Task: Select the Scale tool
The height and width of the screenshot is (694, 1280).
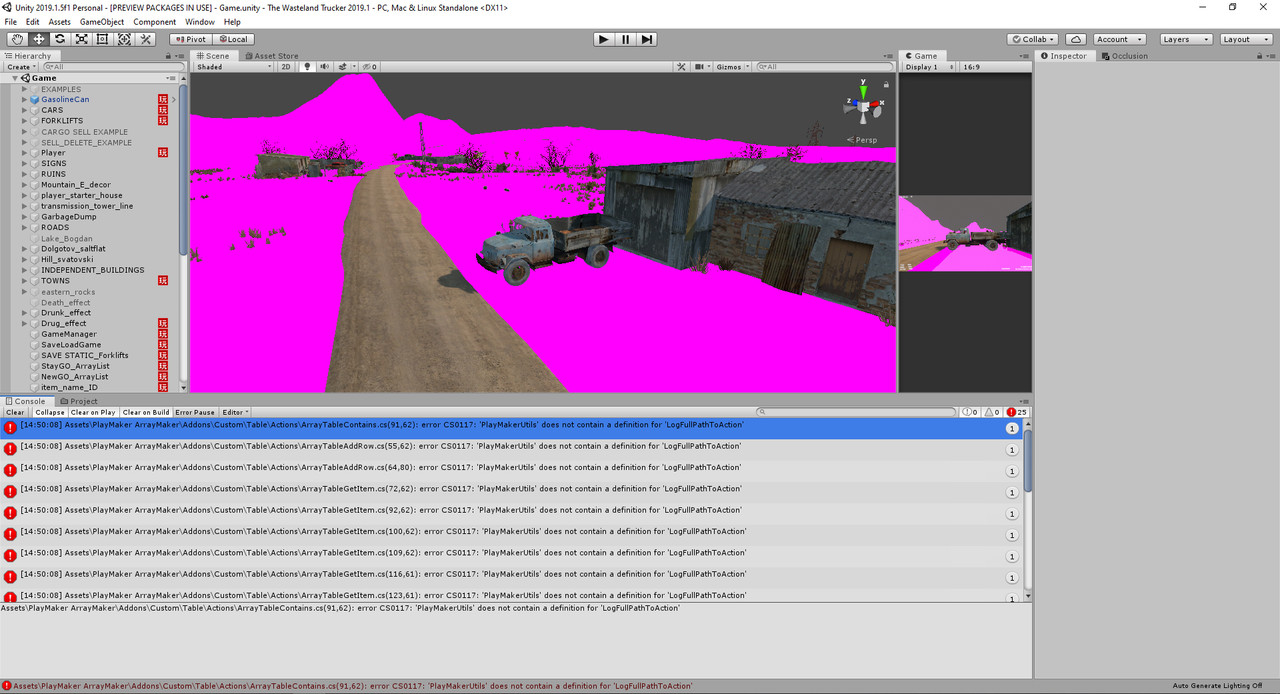Action: tap(81, 39)
